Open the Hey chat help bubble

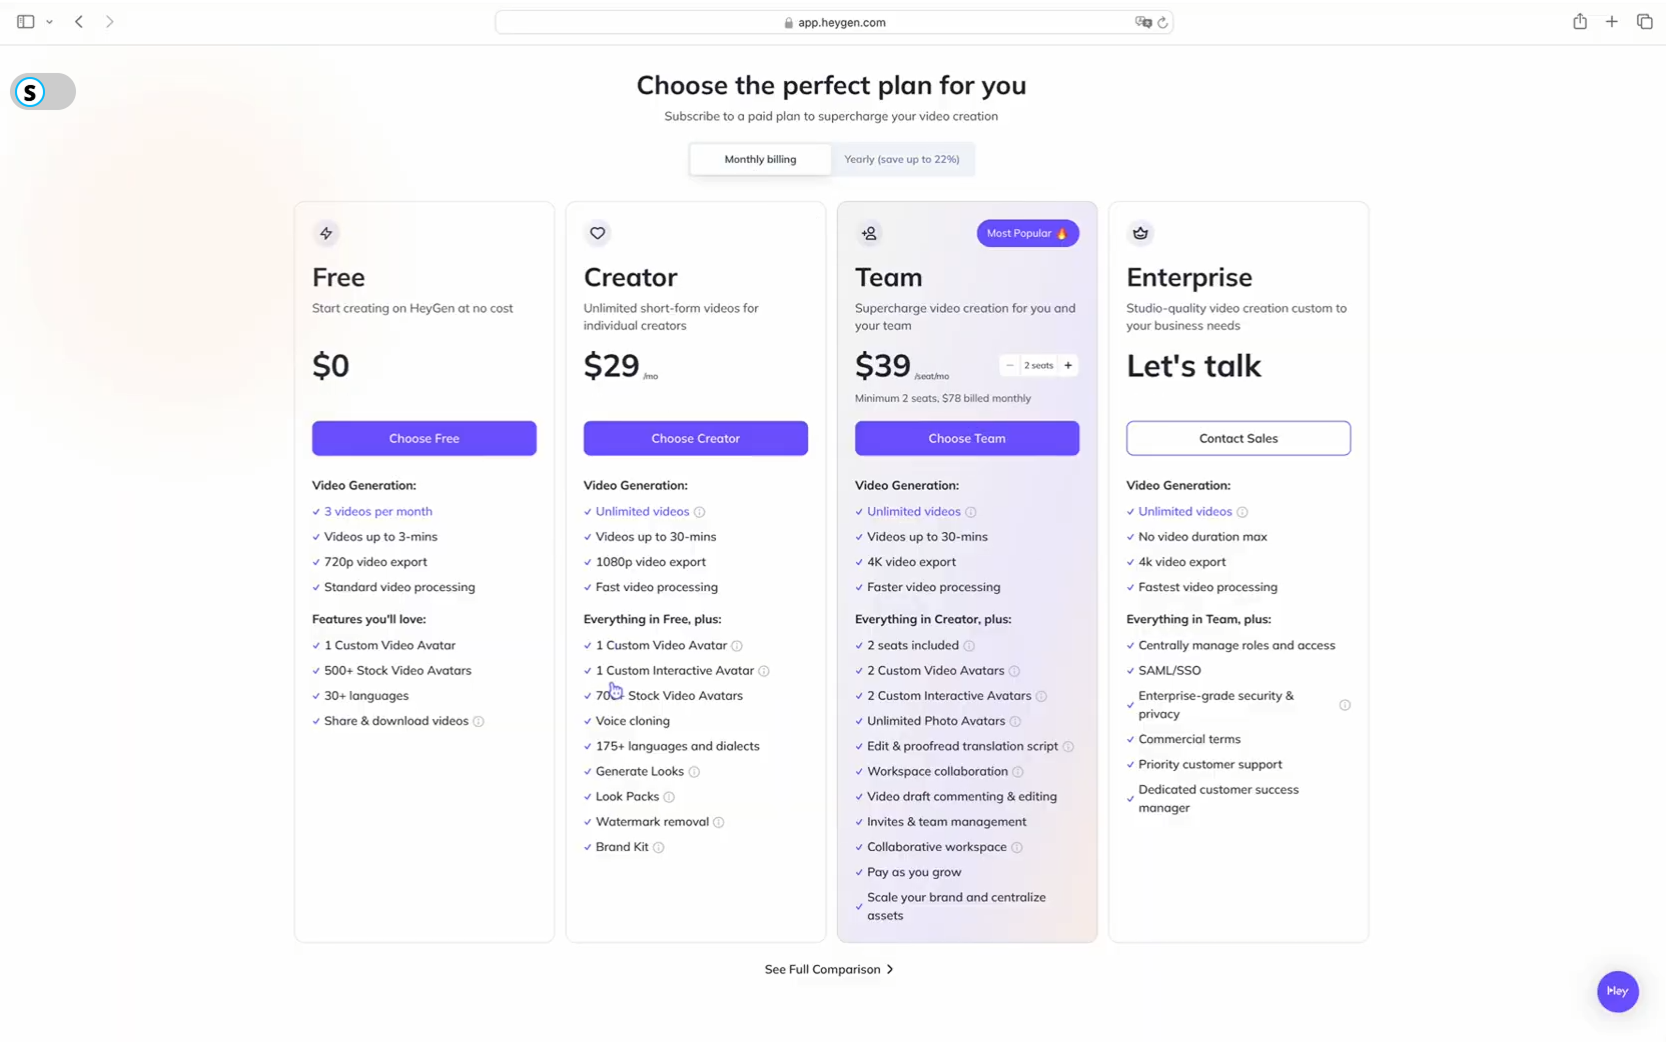click(x=1617, y=991)
